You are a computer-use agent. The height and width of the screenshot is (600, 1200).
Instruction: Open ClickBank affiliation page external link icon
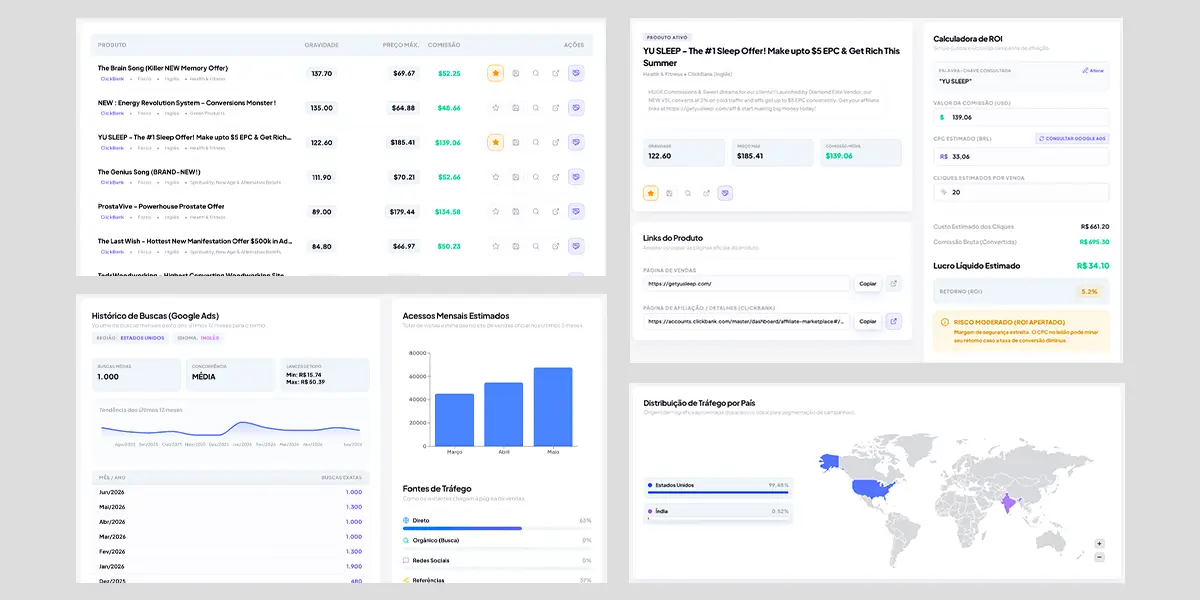894,321
